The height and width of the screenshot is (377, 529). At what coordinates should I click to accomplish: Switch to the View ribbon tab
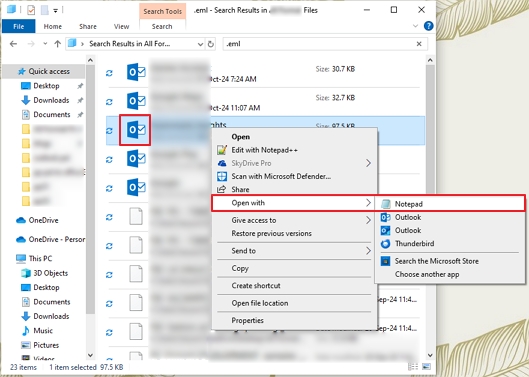[121, 26]
